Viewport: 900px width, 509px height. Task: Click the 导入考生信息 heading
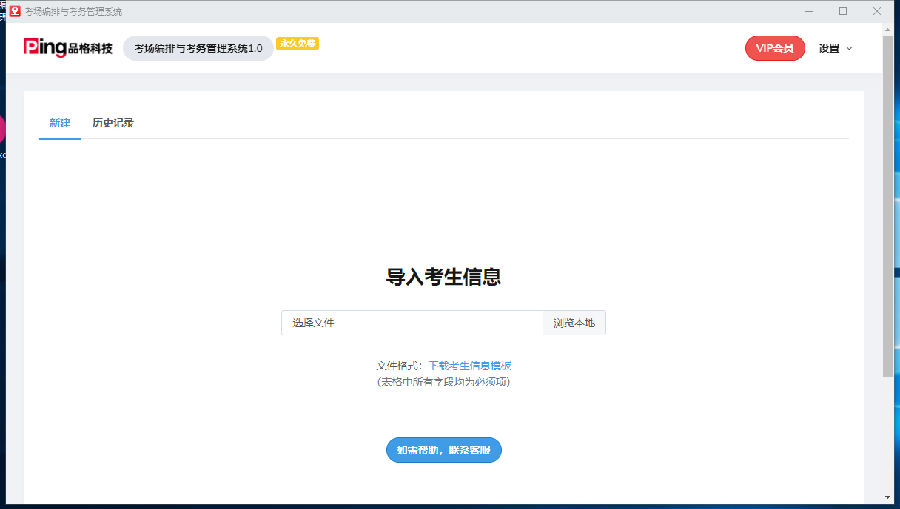(x=443, y=277)
